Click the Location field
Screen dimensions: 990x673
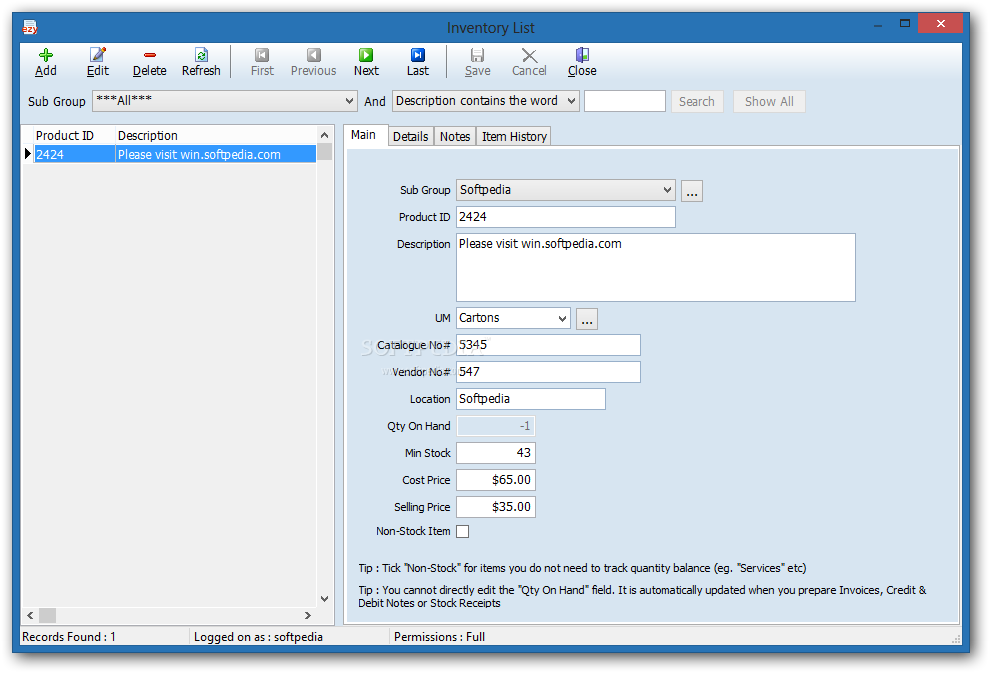point(531,399)
